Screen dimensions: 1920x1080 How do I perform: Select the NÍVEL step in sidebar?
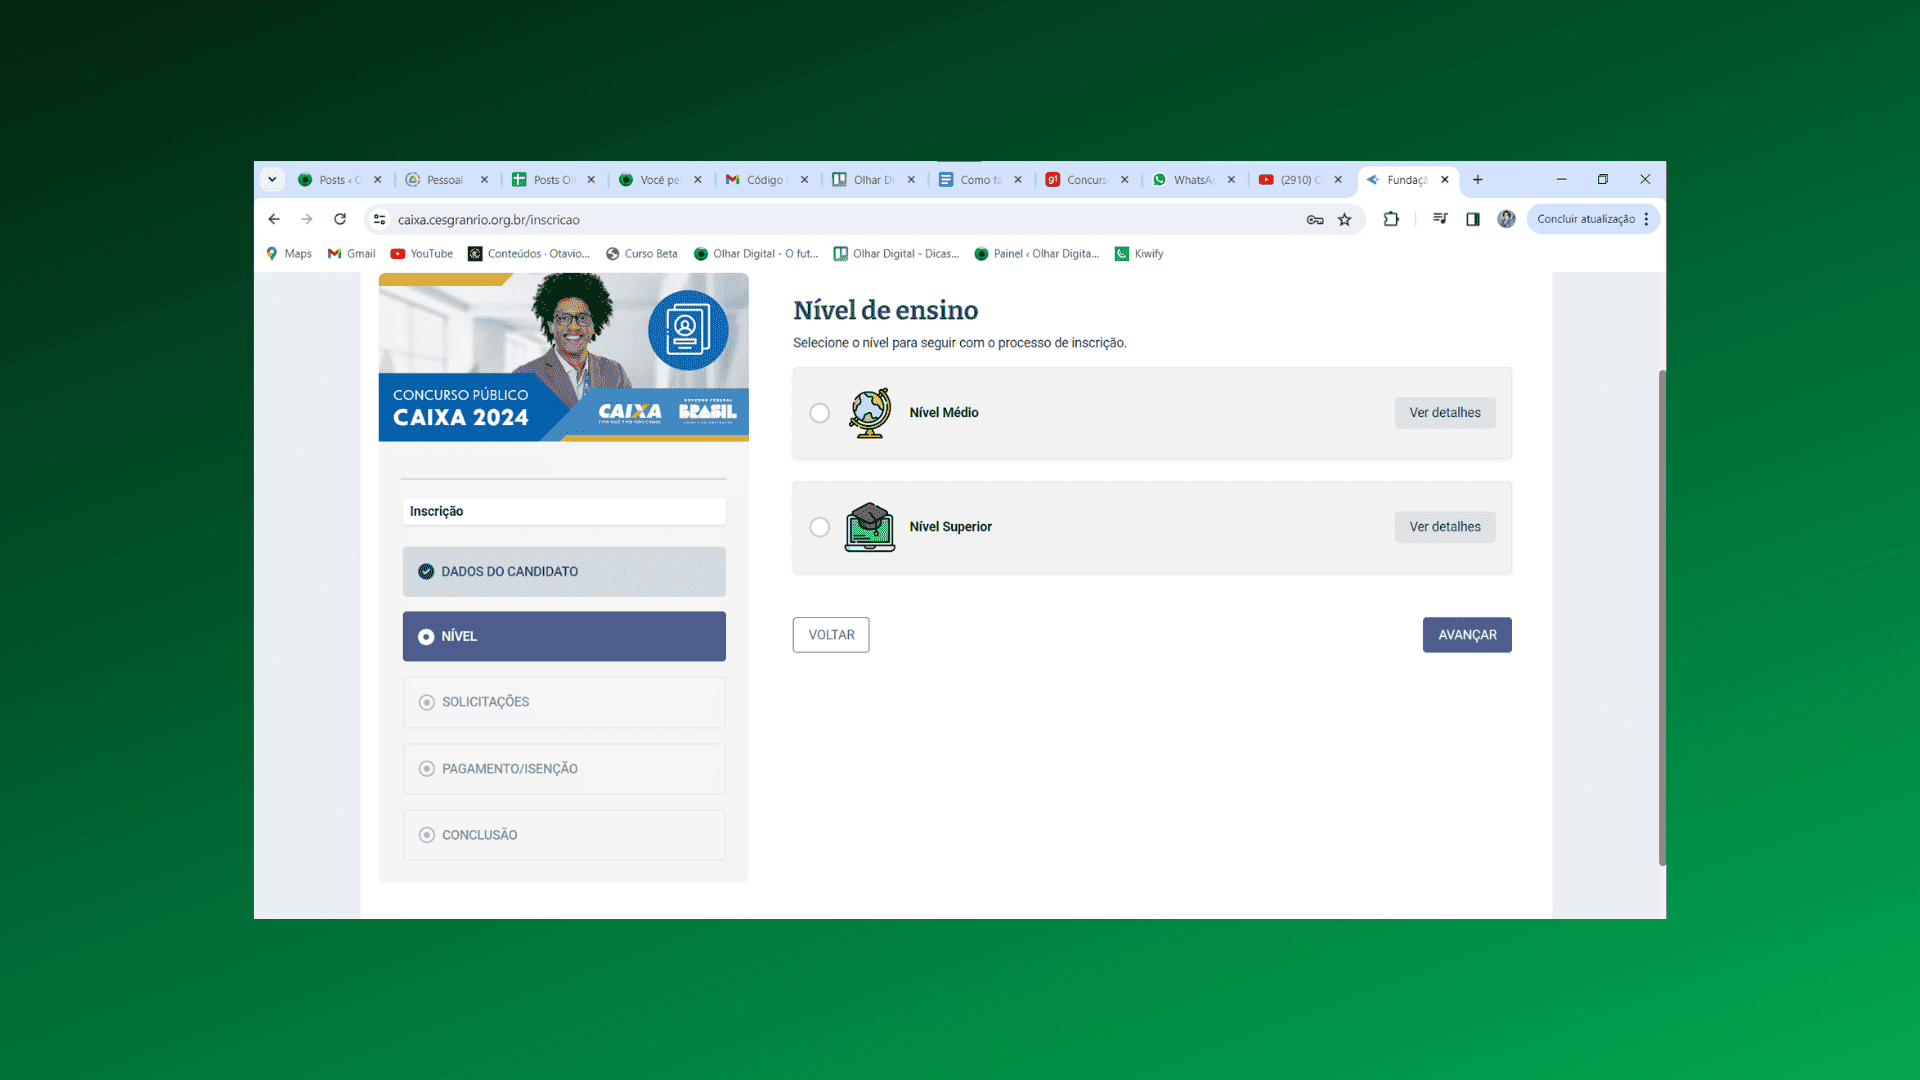(x=564, y=636)
